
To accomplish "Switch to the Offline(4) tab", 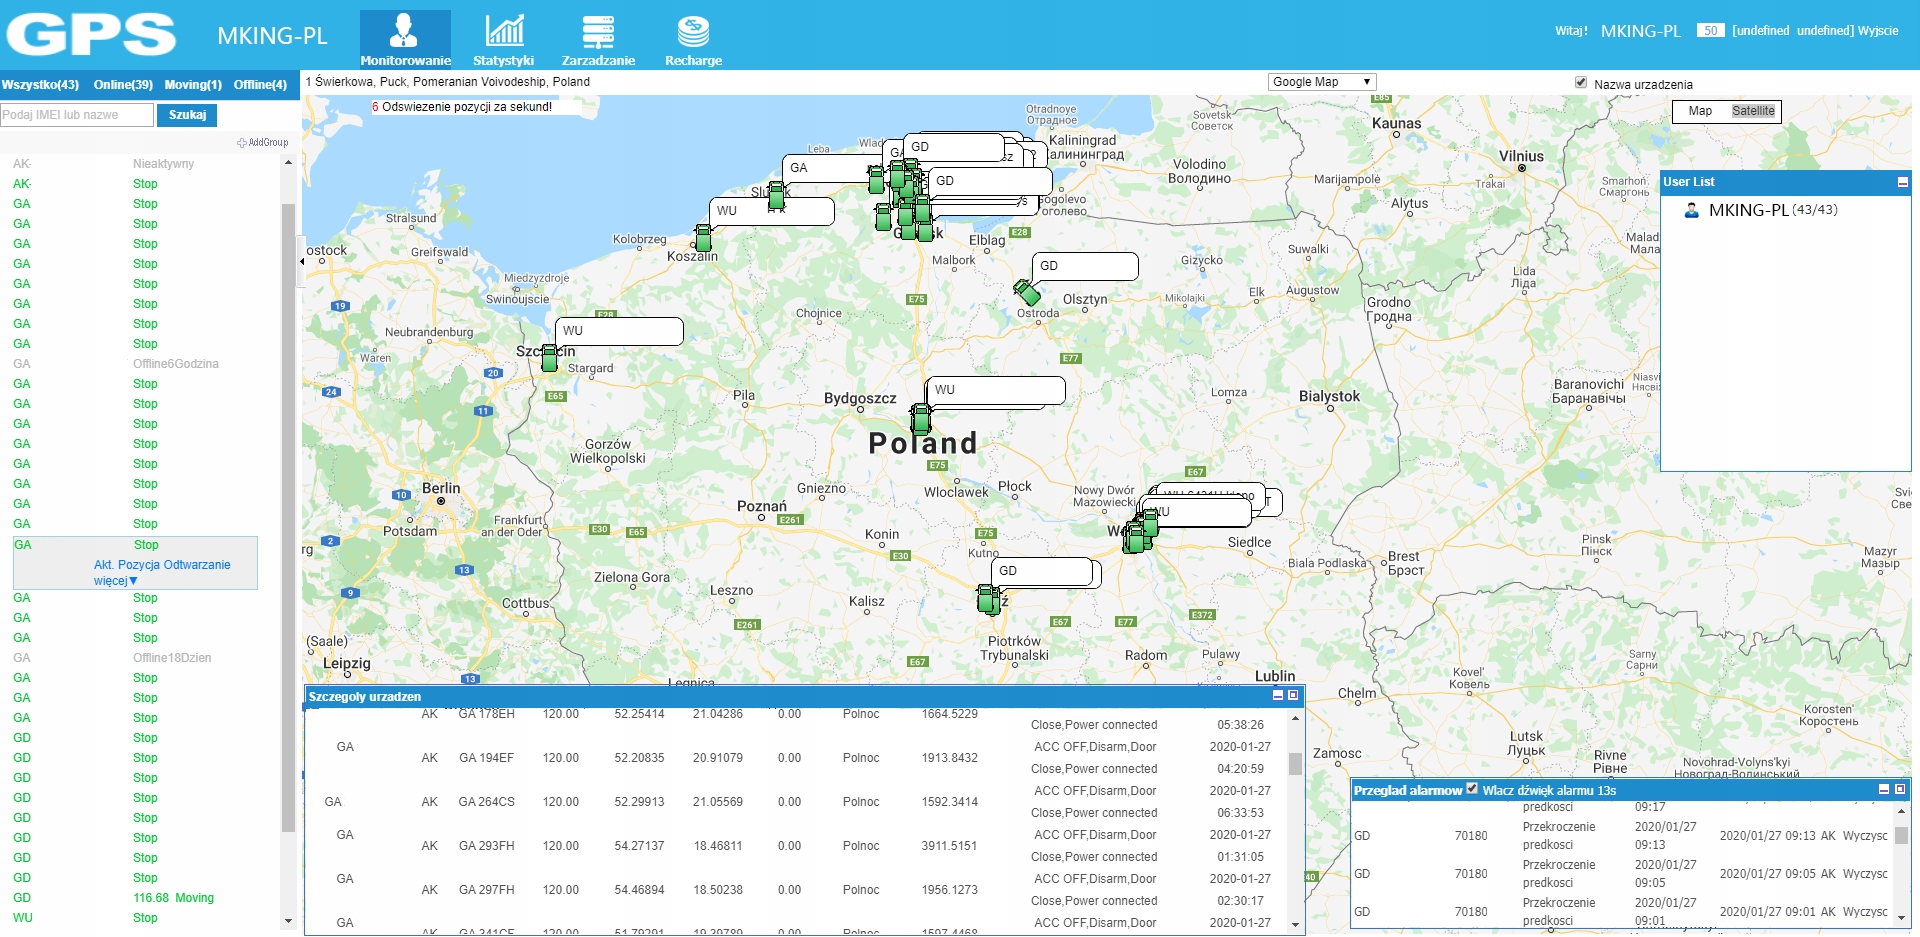I will pos(260,85).
